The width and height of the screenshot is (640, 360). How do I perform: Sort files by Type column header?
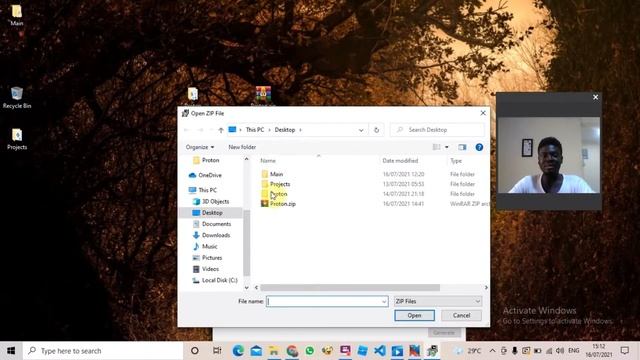point(456,161)
